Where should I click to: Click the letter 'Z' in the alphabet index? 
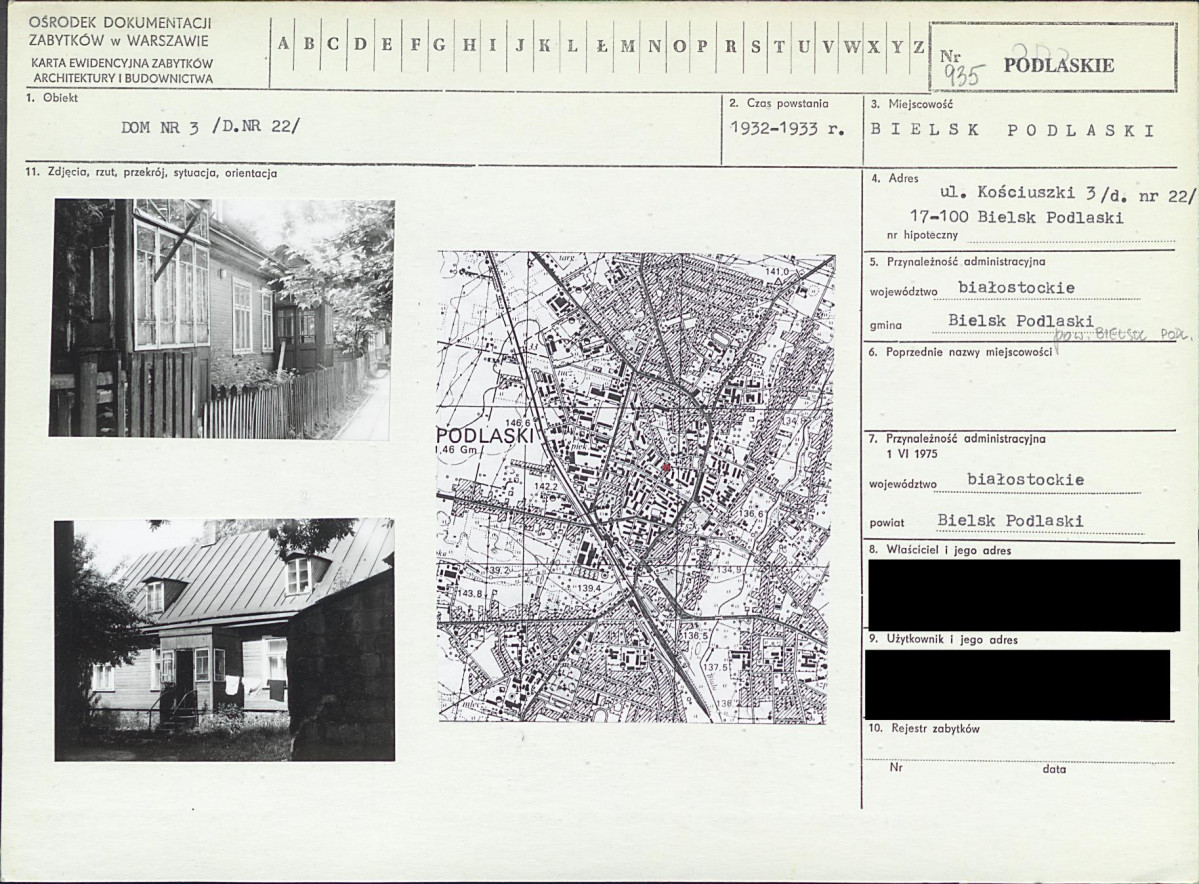pos(918,46)
